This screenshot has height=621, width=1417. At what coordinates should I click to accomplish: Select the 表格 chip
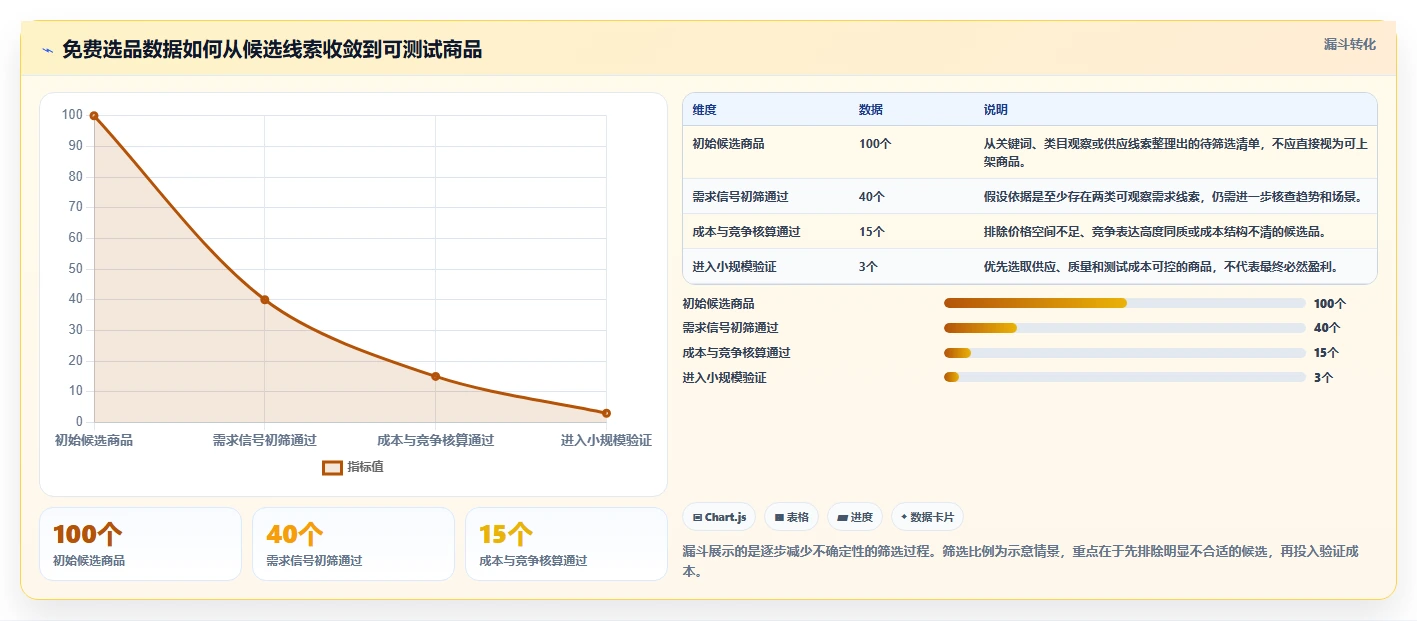pos(791,517)
